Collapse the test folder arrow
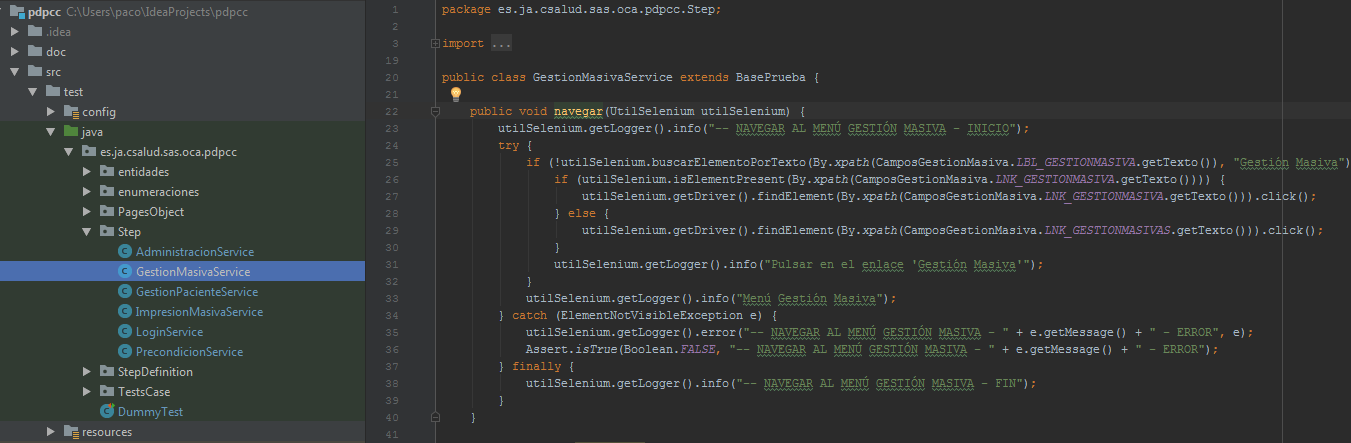Viewport: 1351px width, 443px height. (33, 92)
